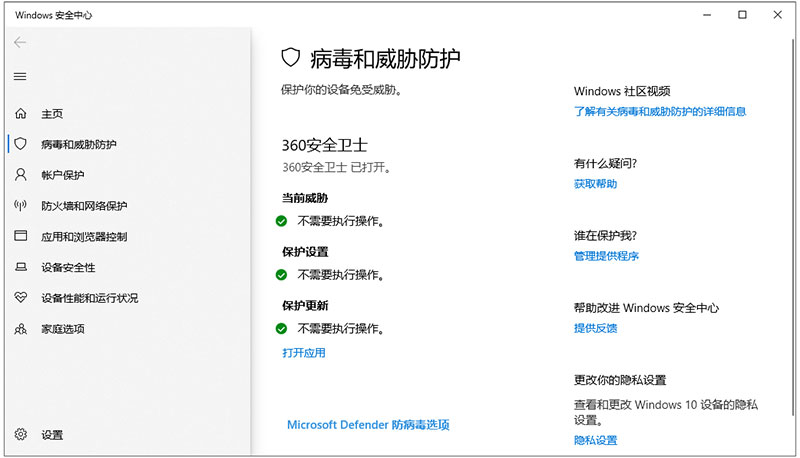Open 设置 at sidebar bottom
This screenshot has height=458, width=800.
point(52,435)
